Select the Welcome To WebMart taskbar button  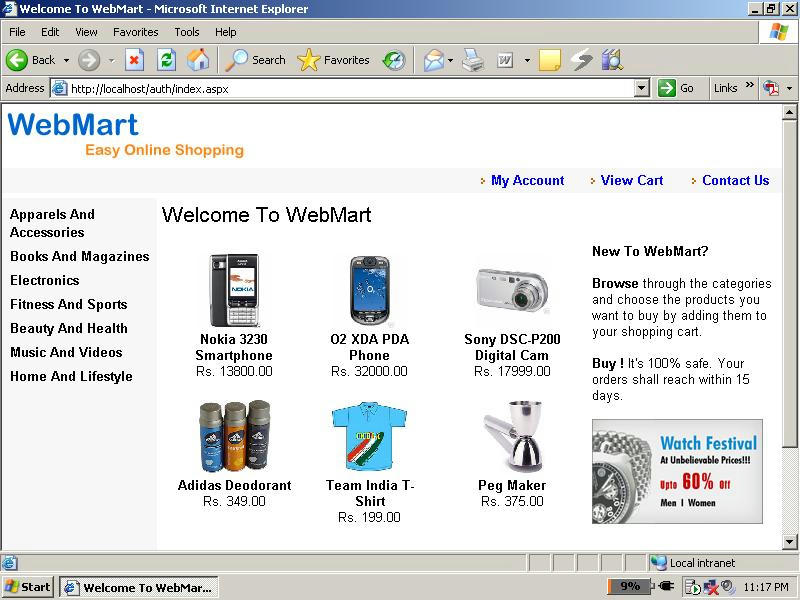click(x=139, y=587)
